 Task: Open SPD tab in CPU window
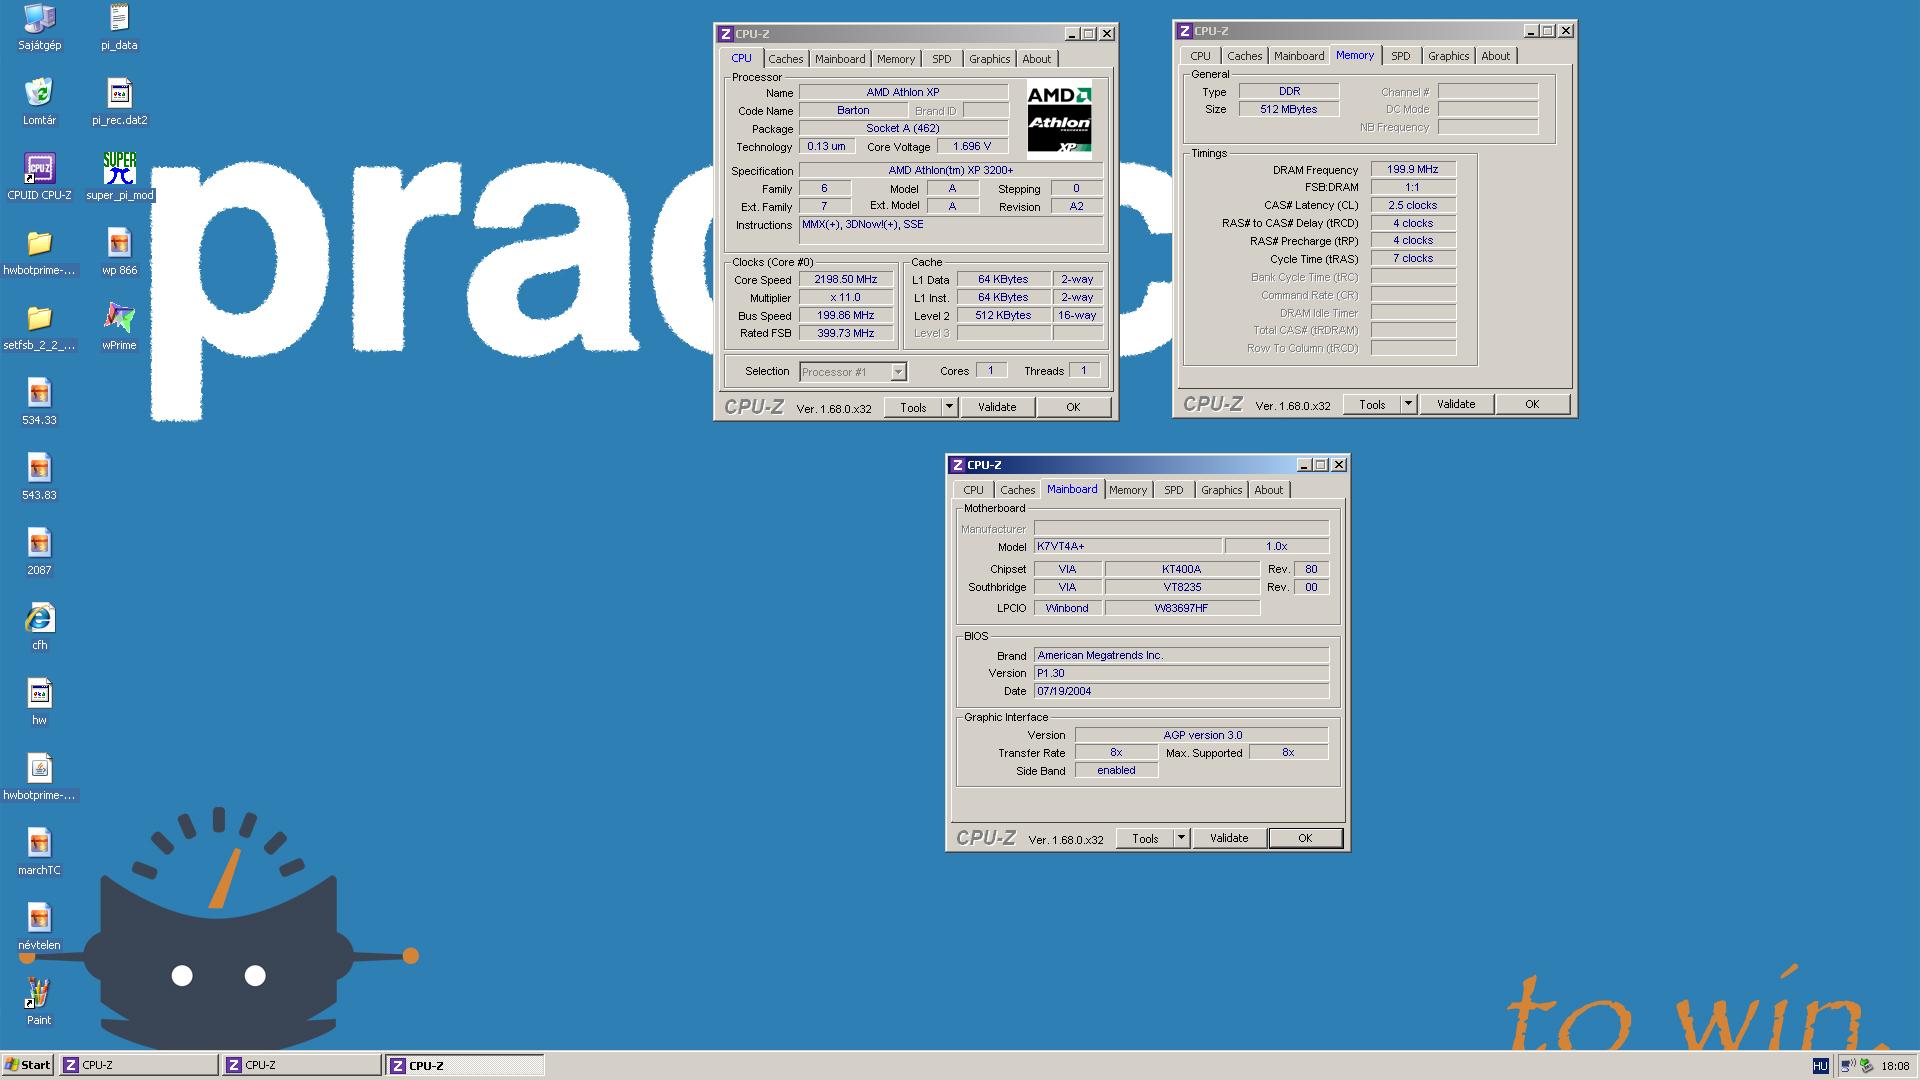941,59
